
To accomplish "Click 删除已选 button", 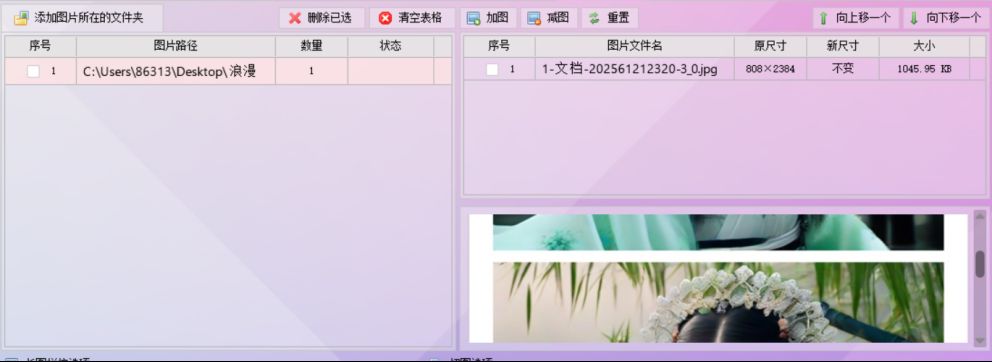I will pos(322,18).
